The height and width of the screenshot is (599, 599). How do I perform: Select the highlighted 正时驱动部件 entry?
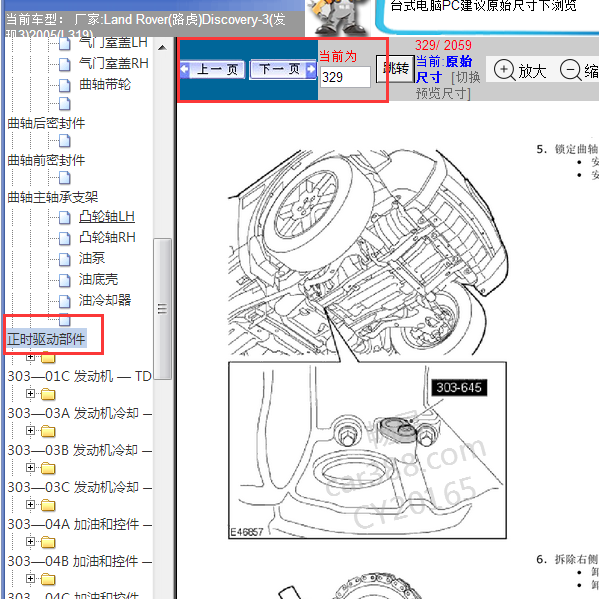(x=46, y=338)
